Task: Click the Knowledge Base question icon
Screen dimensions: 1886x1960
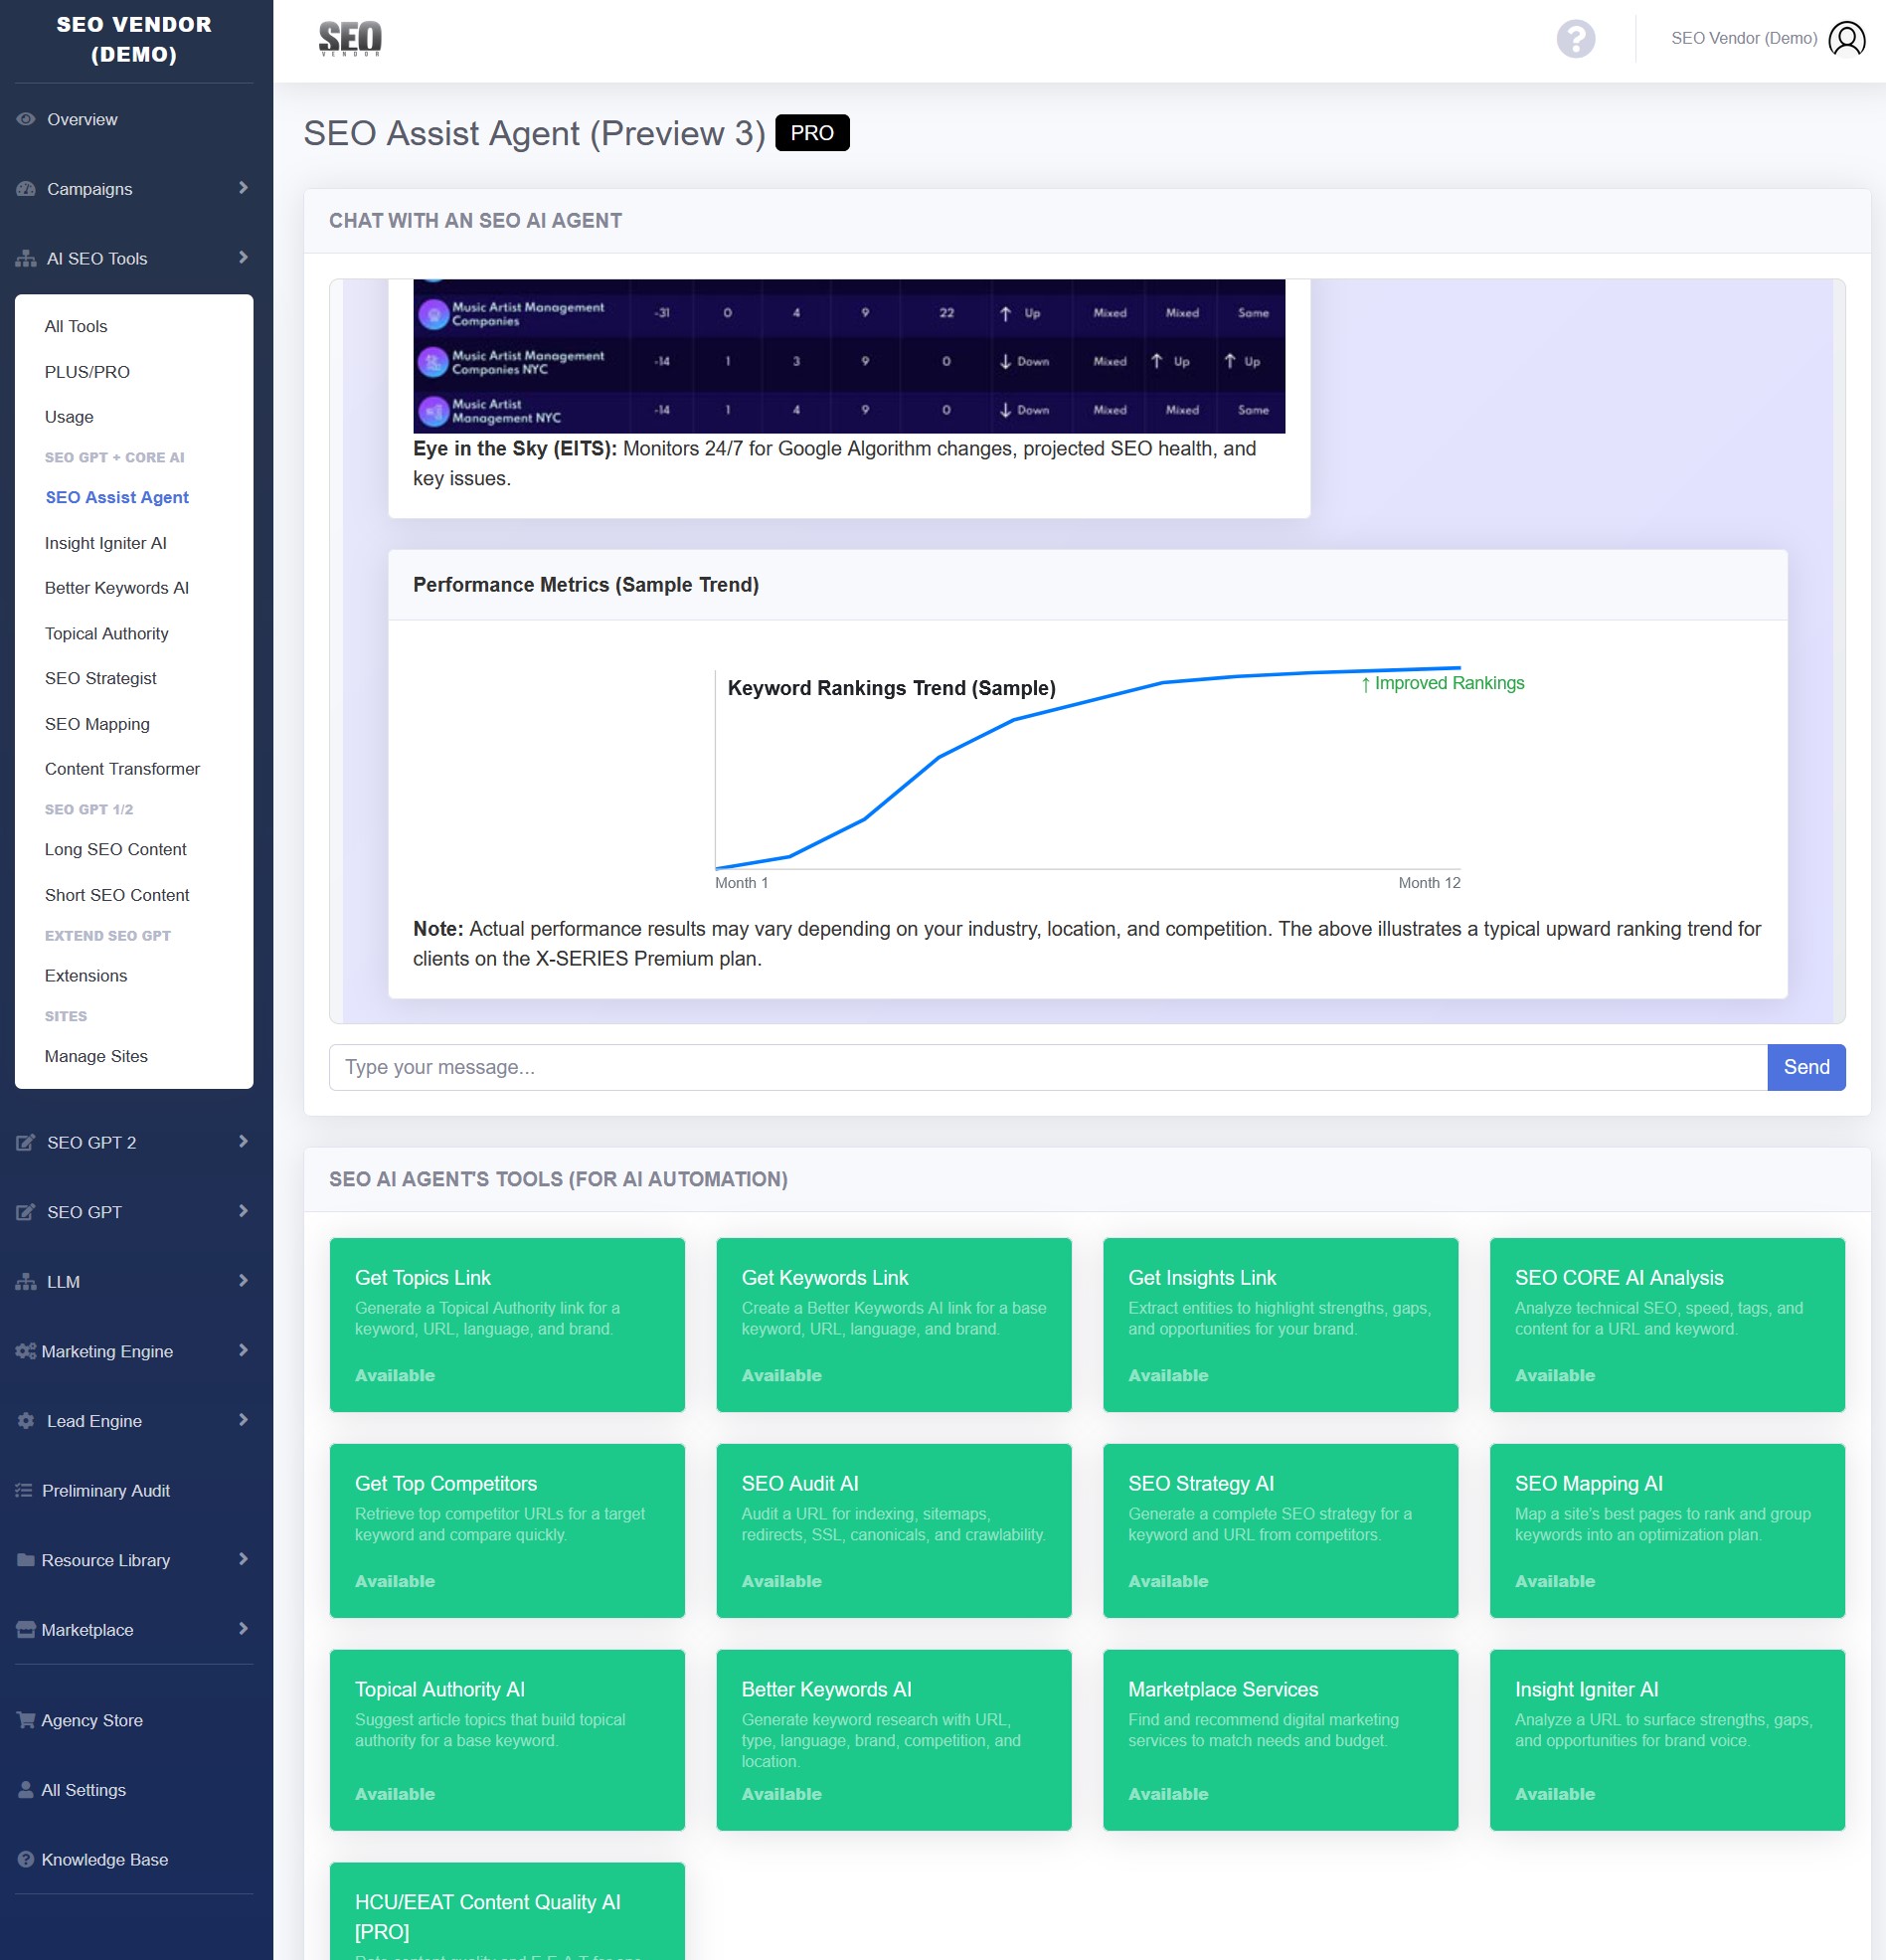Action: click(x=26, y=1859)
